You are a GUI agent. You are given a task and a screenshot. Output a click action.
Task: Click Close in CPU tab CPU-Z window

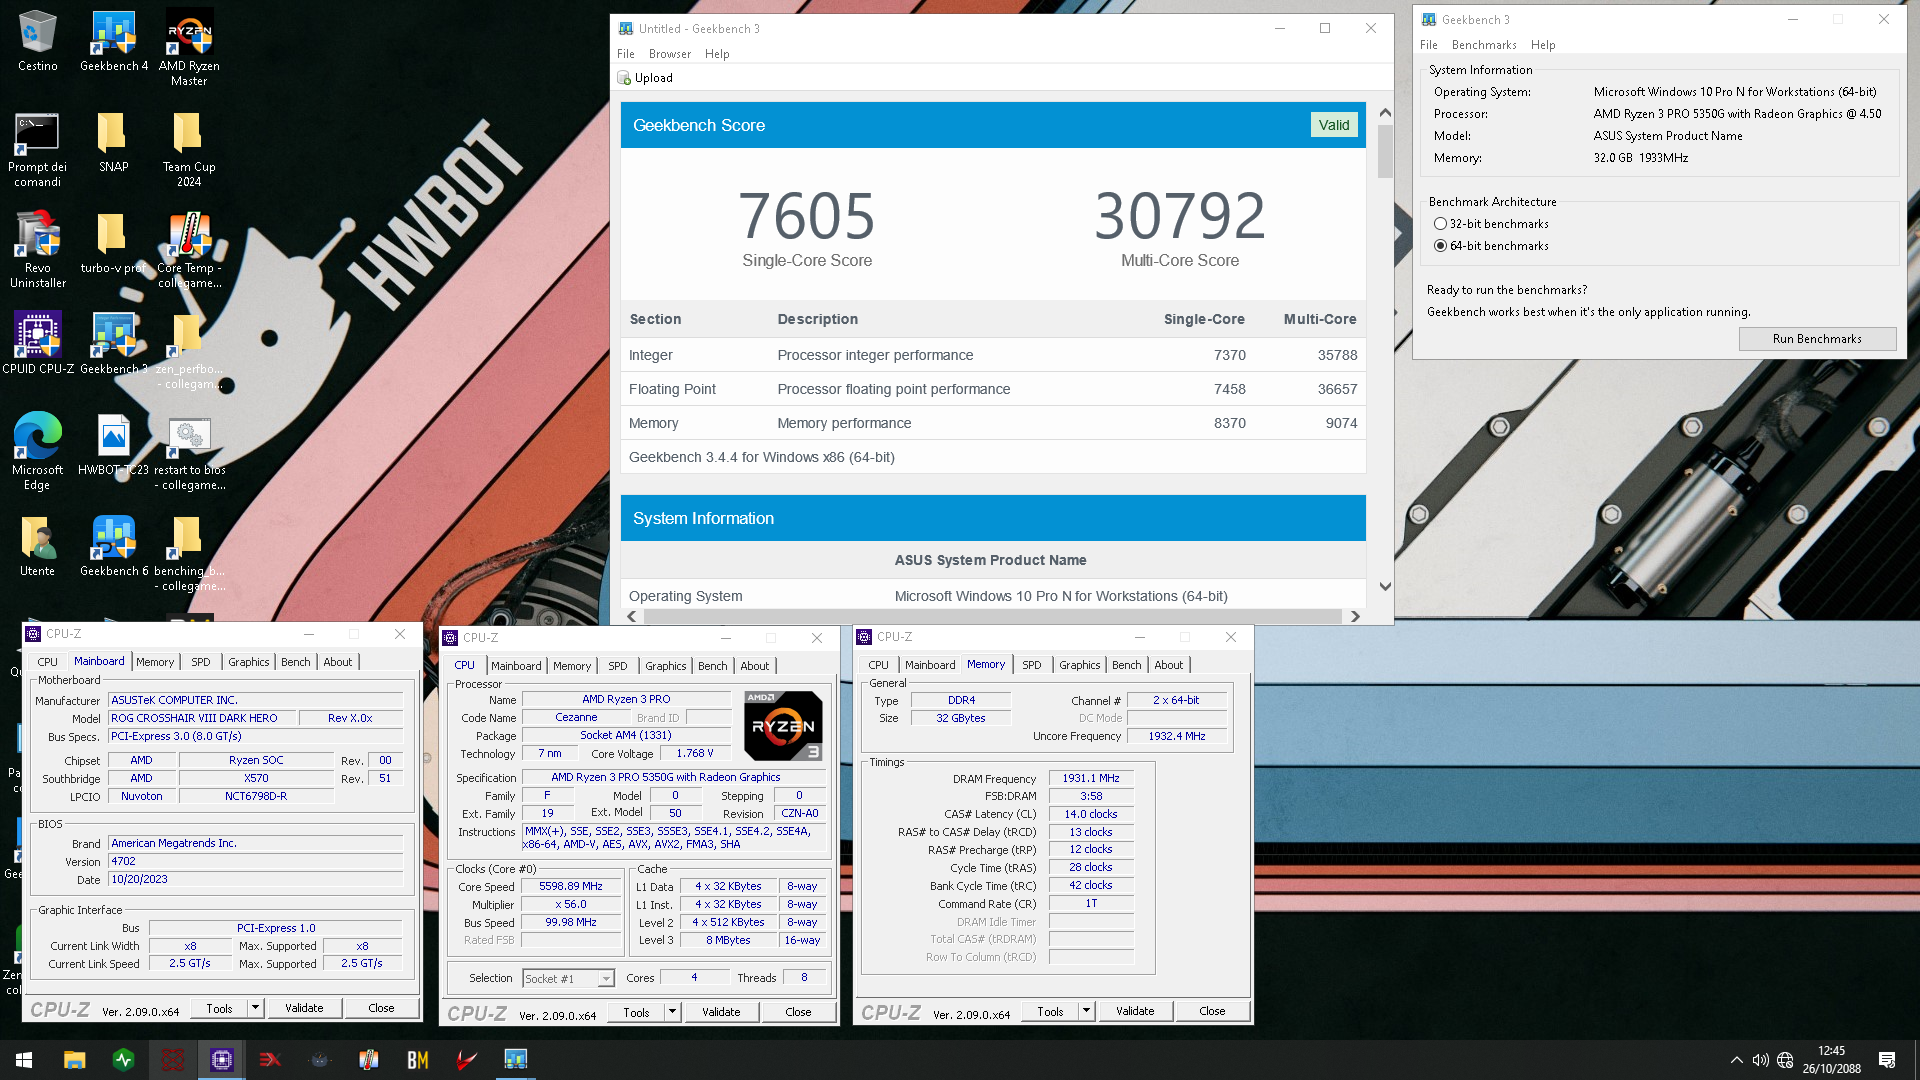pyautogui.click(x=798, y=1012)
